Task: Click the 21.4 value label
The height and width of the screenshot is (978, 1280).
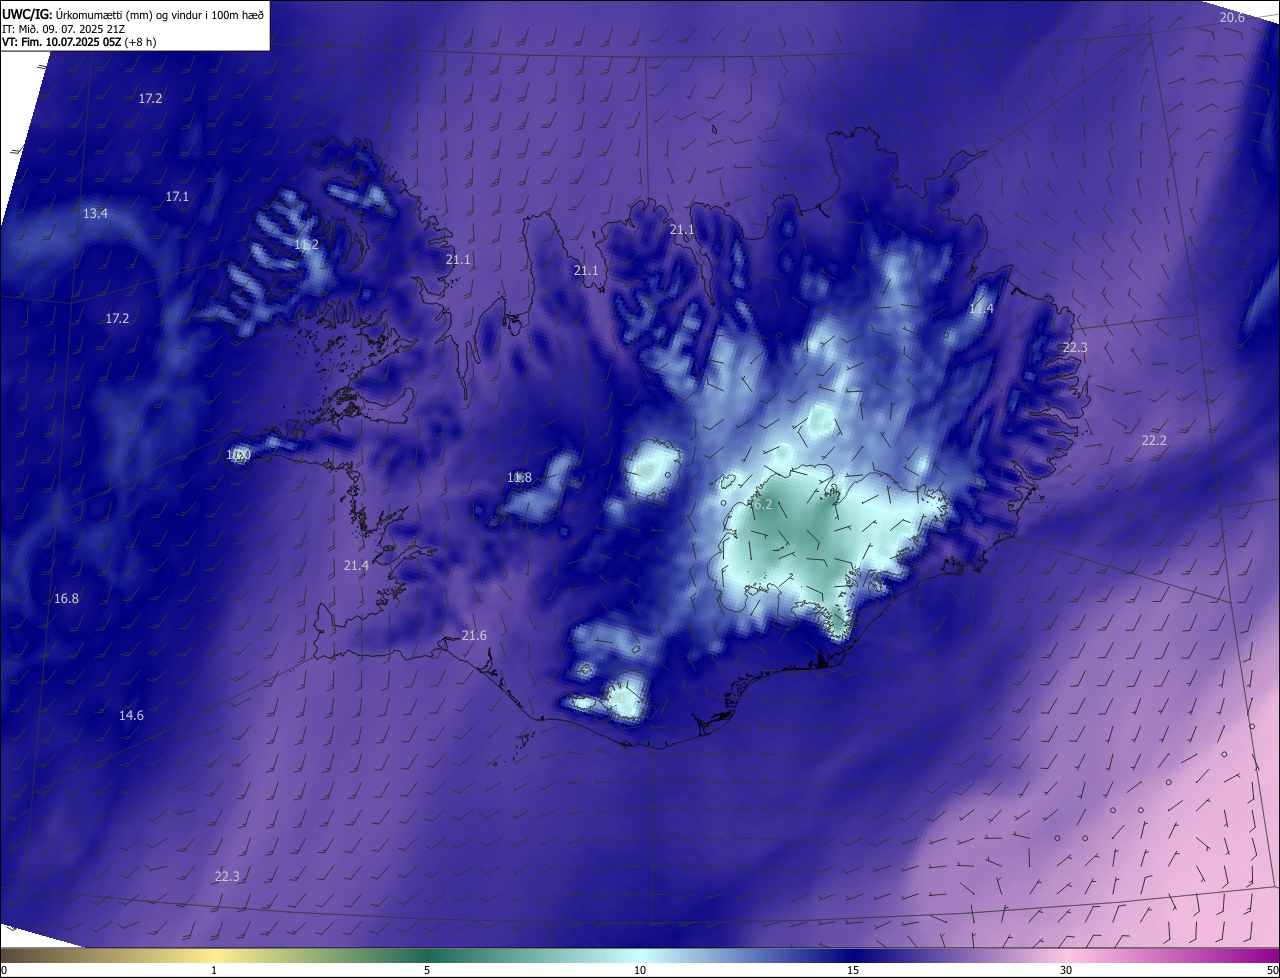Action: [356, 566]
